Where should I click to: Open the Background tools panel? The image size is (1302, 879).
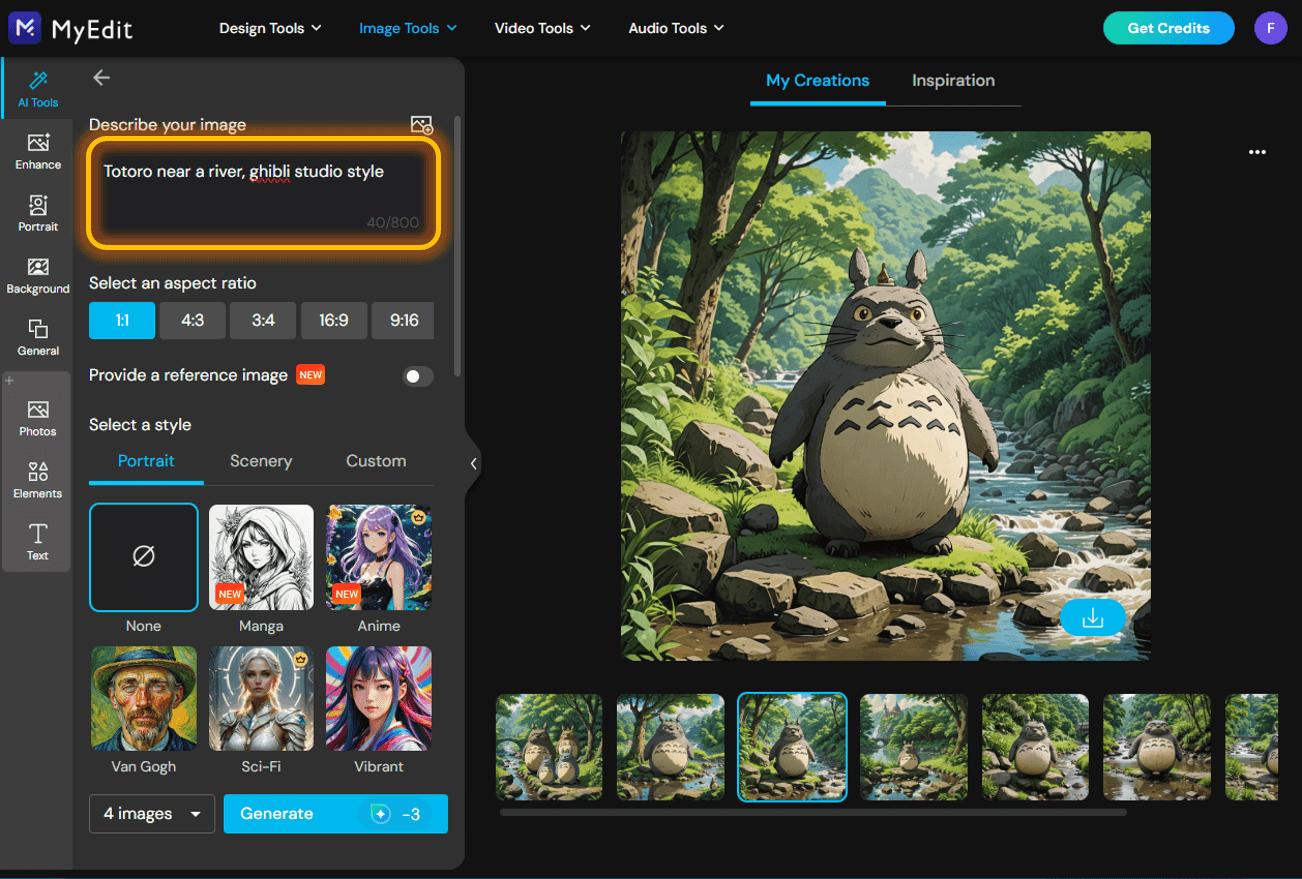[37, 276]
